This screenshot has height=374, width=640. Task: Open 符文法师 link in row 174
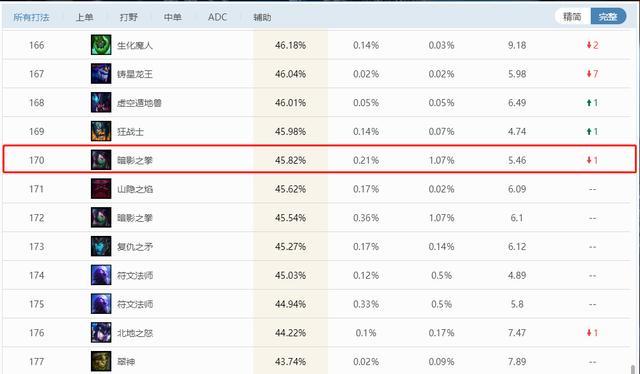(x=135, y=276)
